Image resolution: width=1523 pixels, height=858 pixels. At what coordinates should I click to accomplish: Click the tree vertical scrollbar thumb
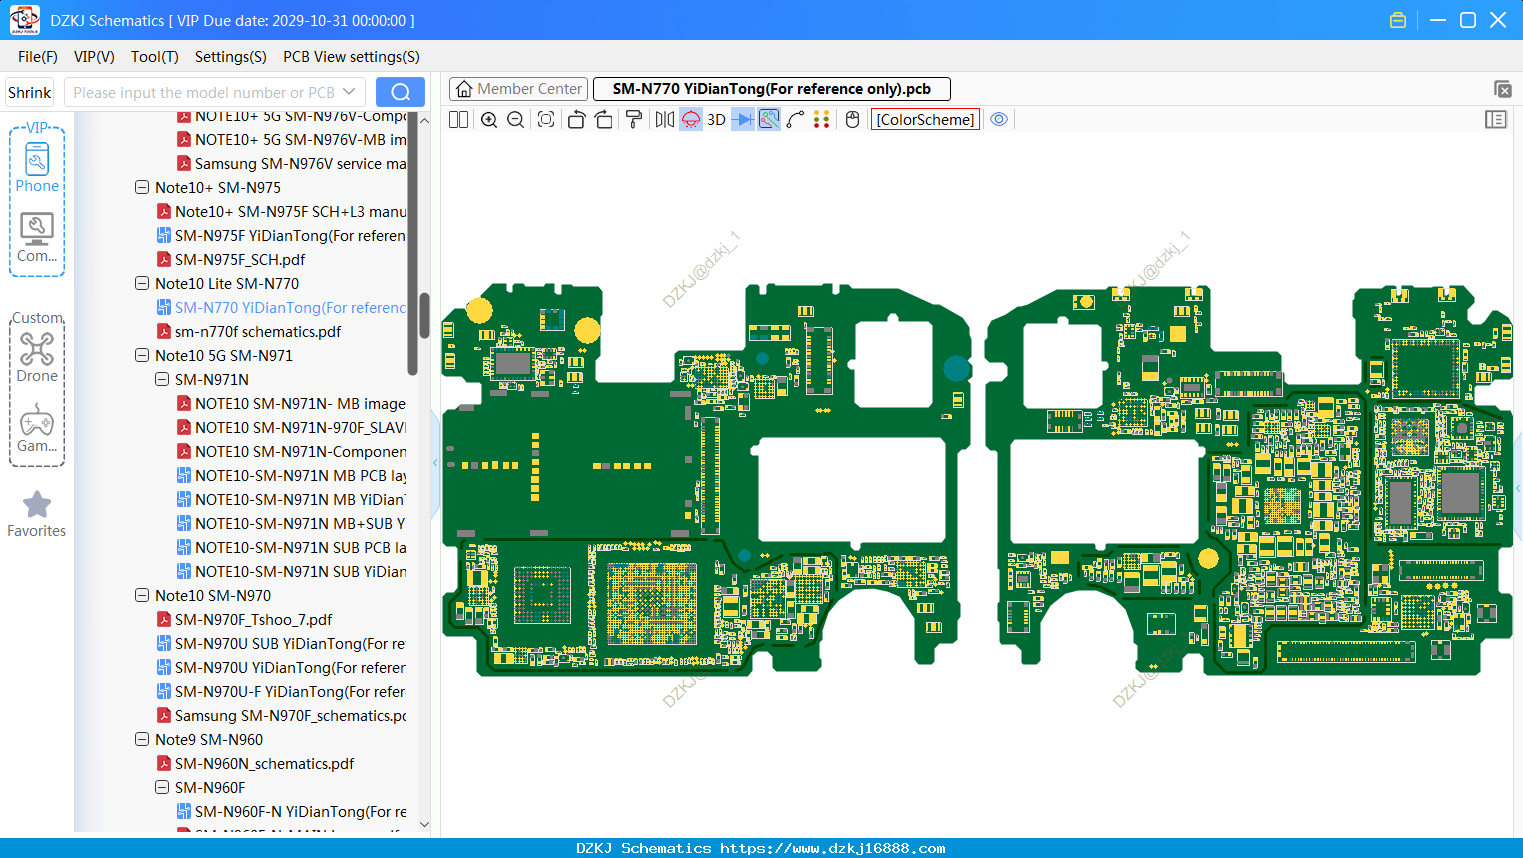(424, 317)
